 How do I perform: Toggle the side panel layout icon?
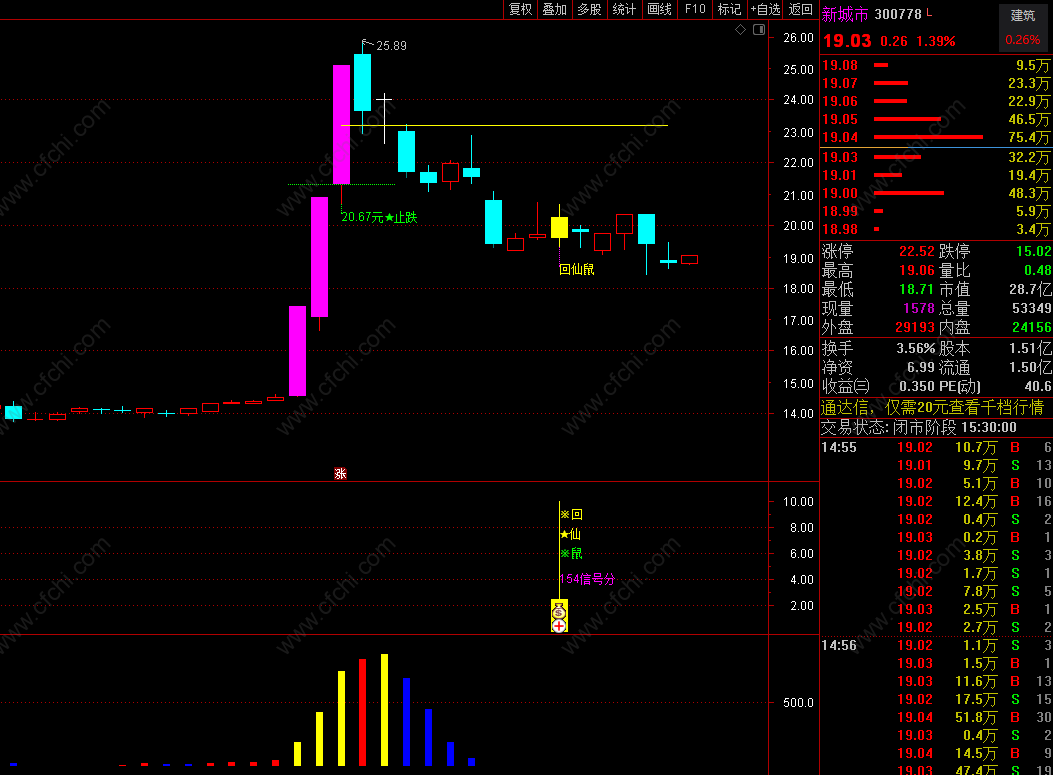[x=759, y=30]
